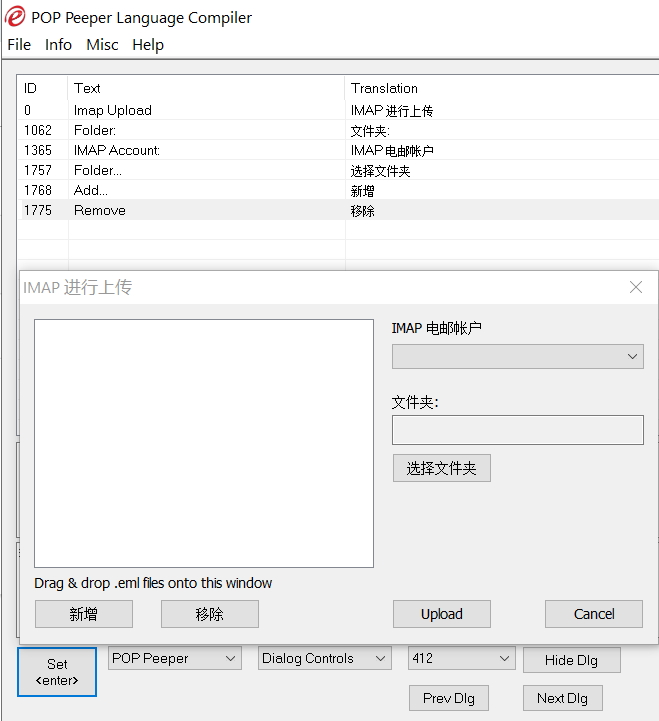
Task: Open the IMAP 电邮帐户 account dropdown
Action: (x=518, y=356)
